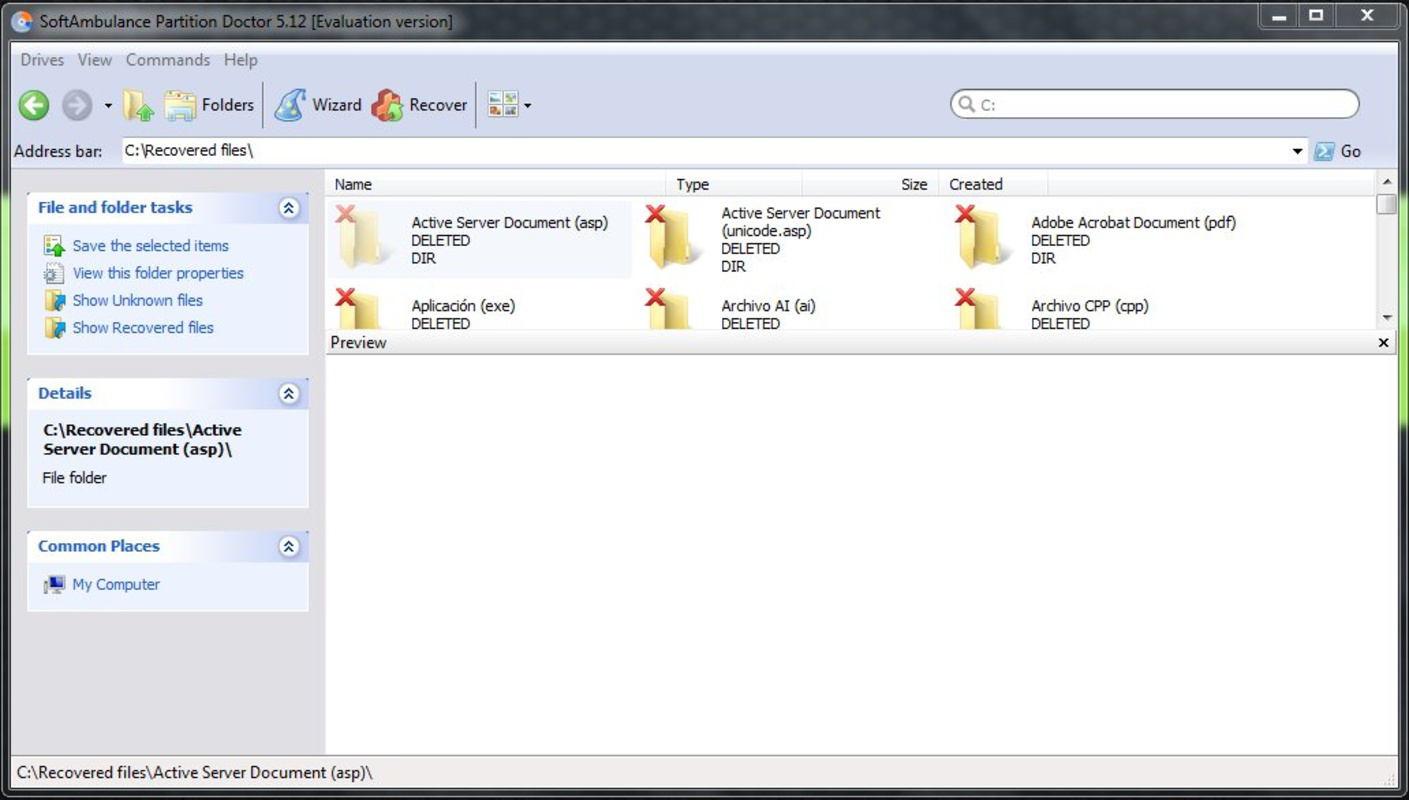This screenshot has width=1409, height=800.
Task: Click the Active Server Document (asp) label
Action: point(509,223)
